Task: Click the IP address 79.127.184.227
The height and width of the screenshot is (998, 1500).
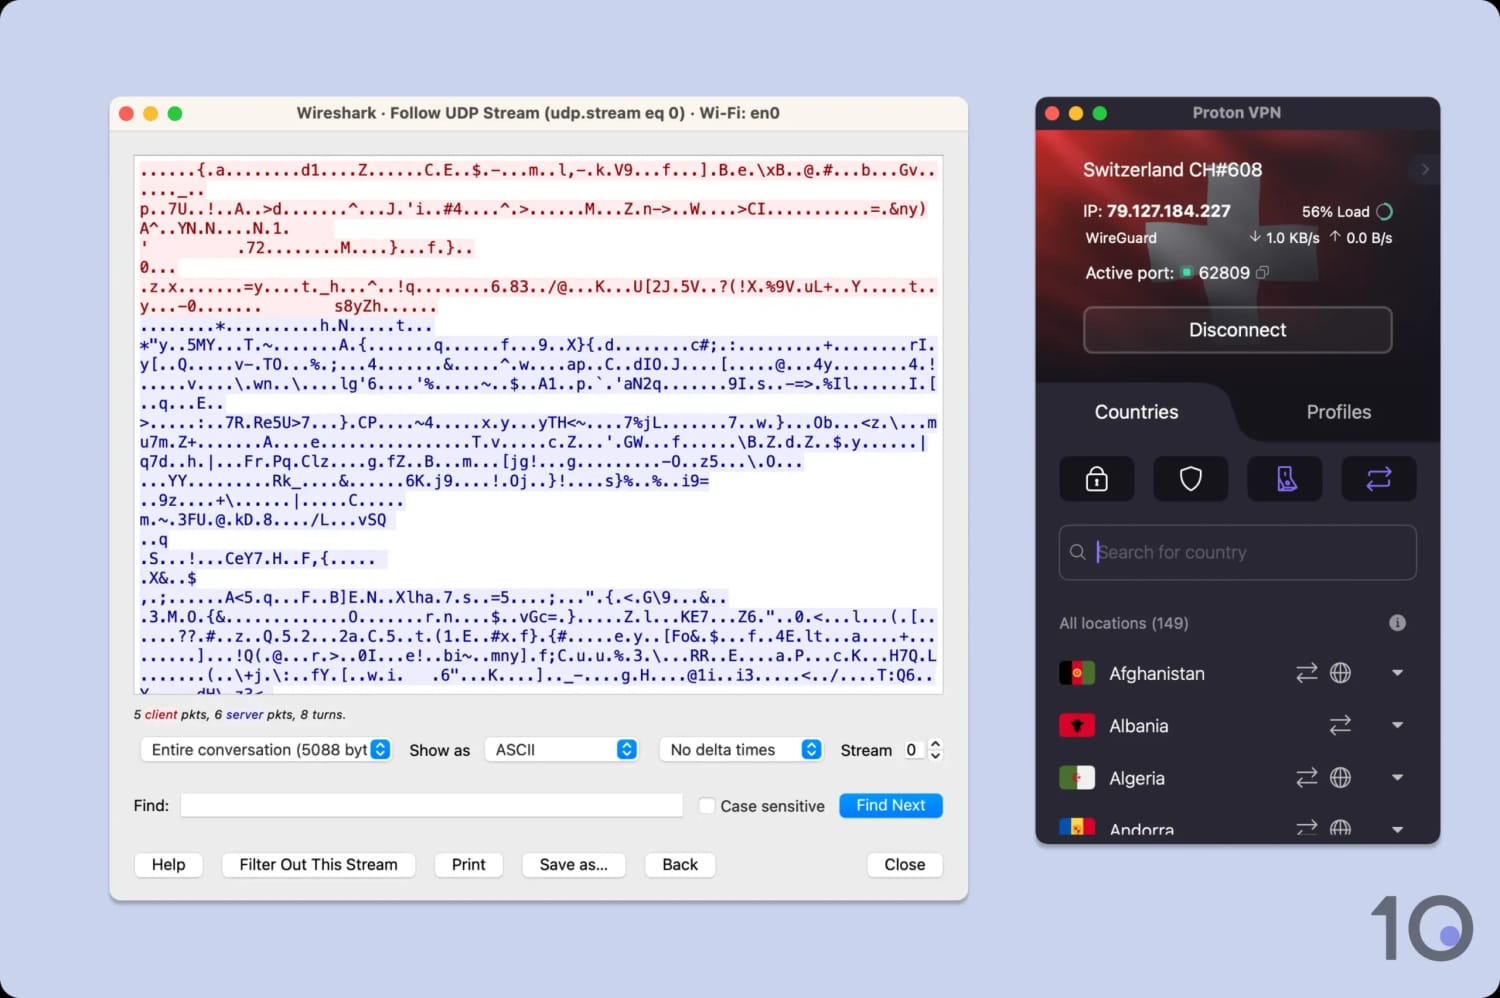Action: 1168,211
